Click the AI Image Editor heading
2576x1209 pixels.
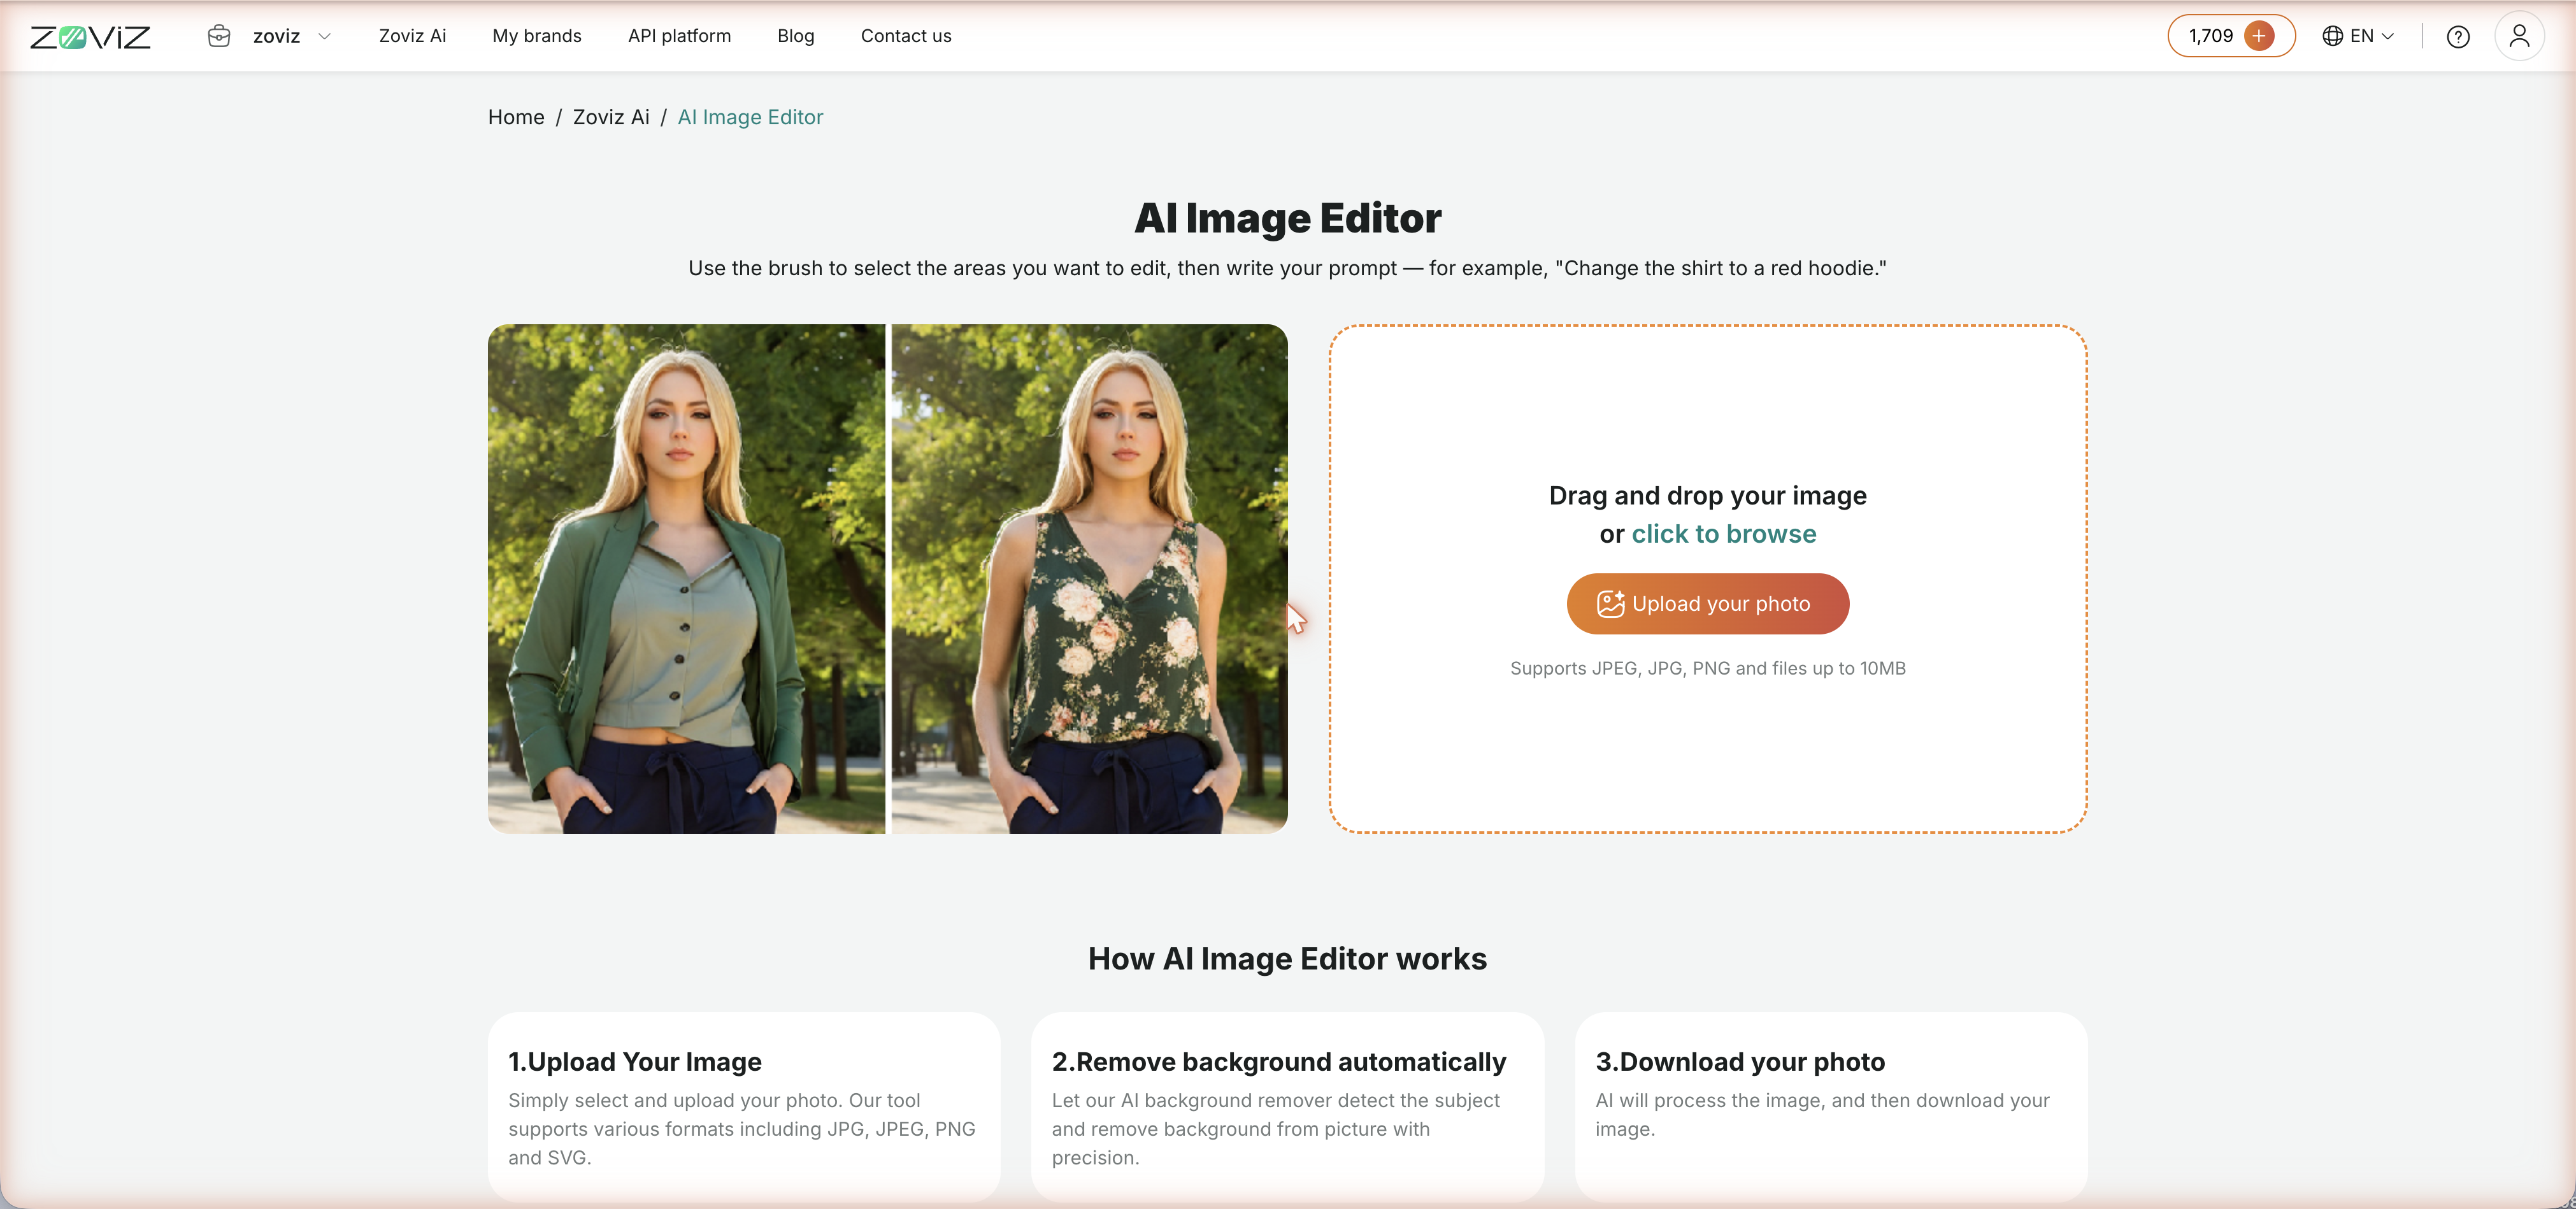(1287, 218)
